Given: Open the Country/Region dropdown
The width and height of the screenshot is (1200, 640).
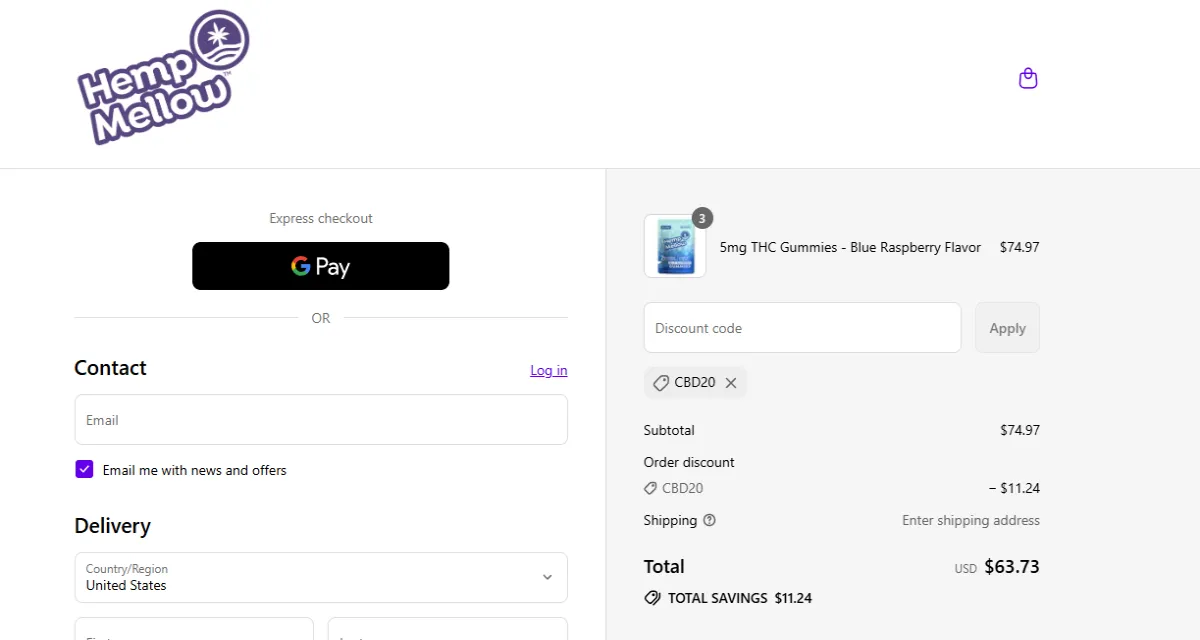Looking at the screenshot, I should click(x=320, y=577).
